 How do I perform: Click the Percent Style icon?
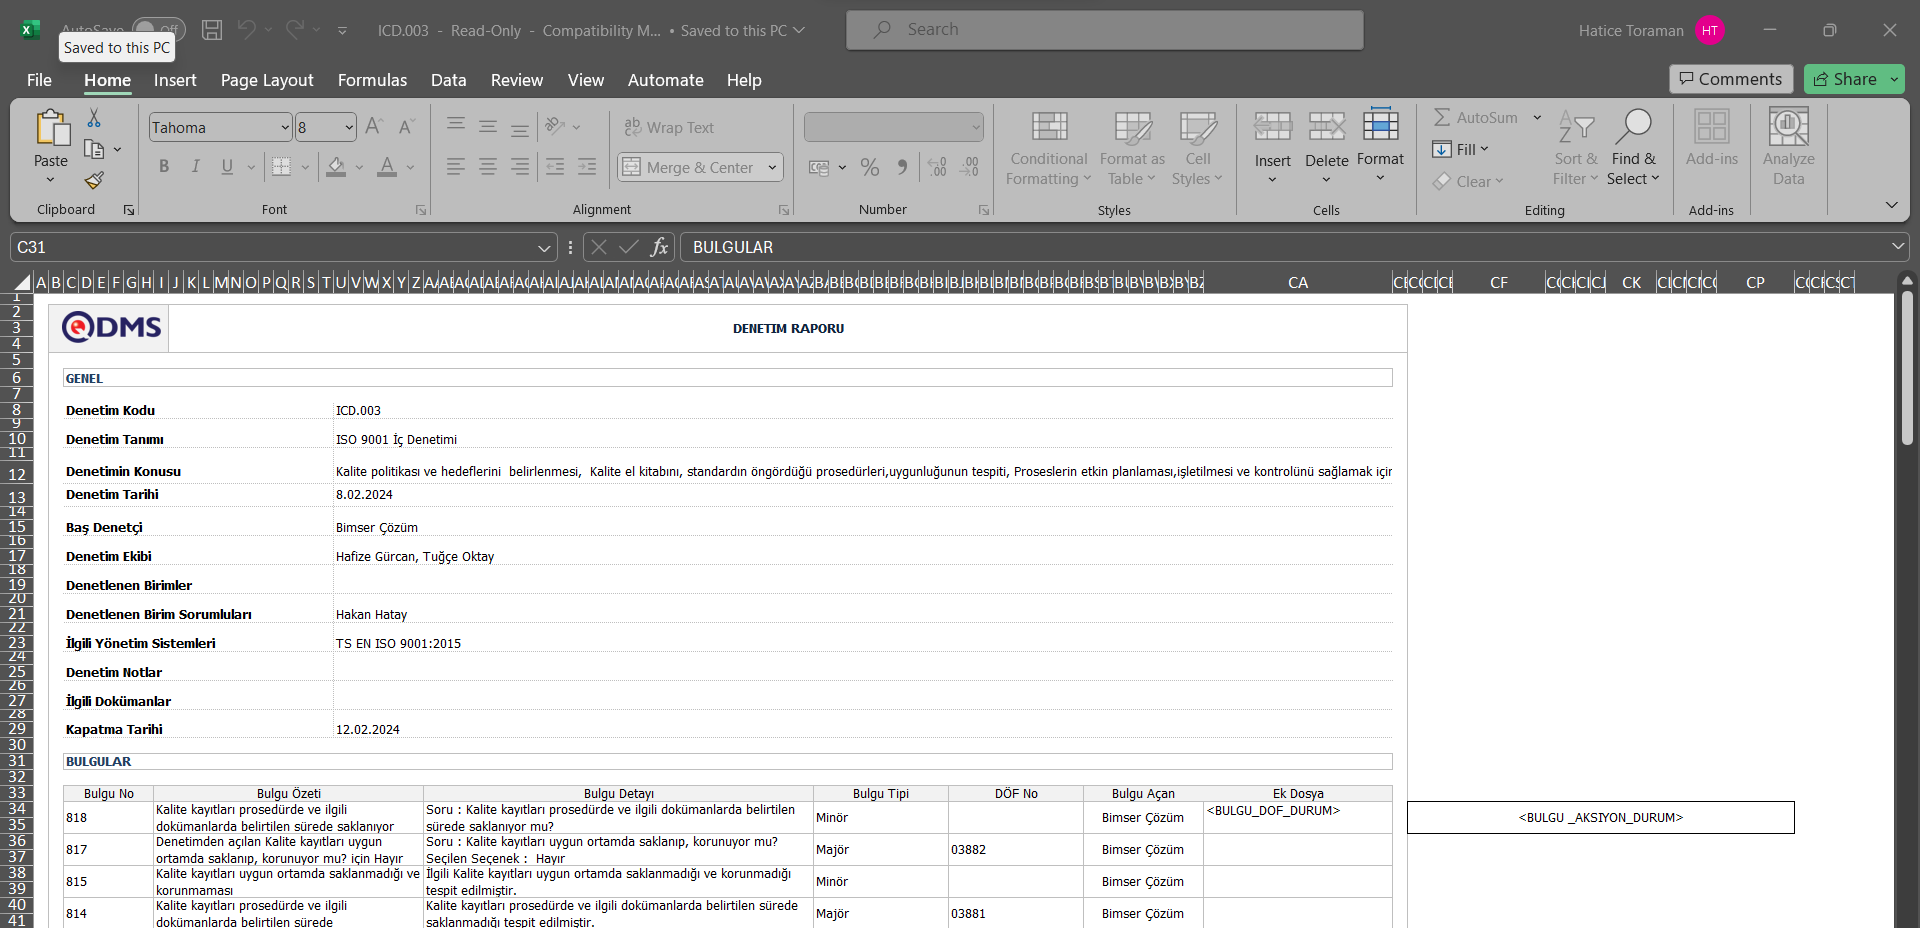click(870, 167)
